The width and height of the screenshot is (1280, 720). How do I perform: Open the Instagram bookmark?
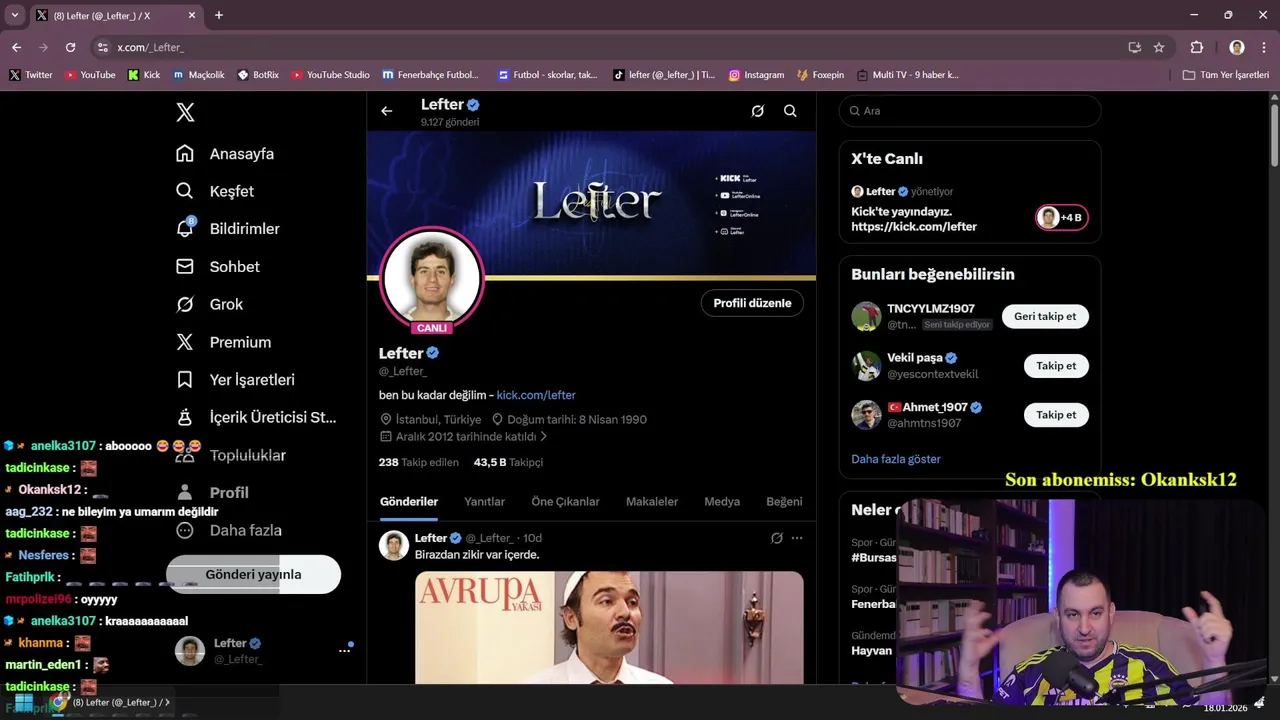click(x=756, y=75)
